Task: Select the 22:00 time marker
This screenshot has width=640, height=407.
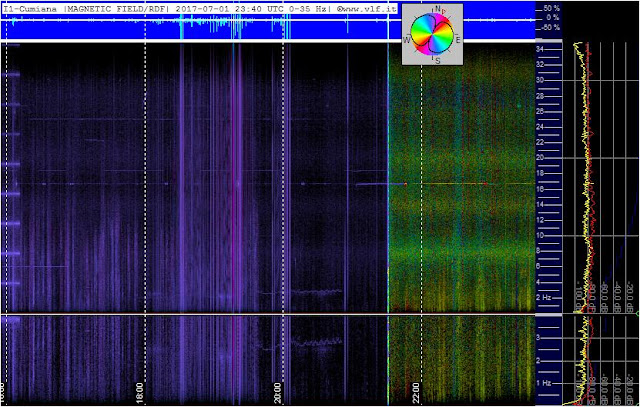Action: [416, 393]
